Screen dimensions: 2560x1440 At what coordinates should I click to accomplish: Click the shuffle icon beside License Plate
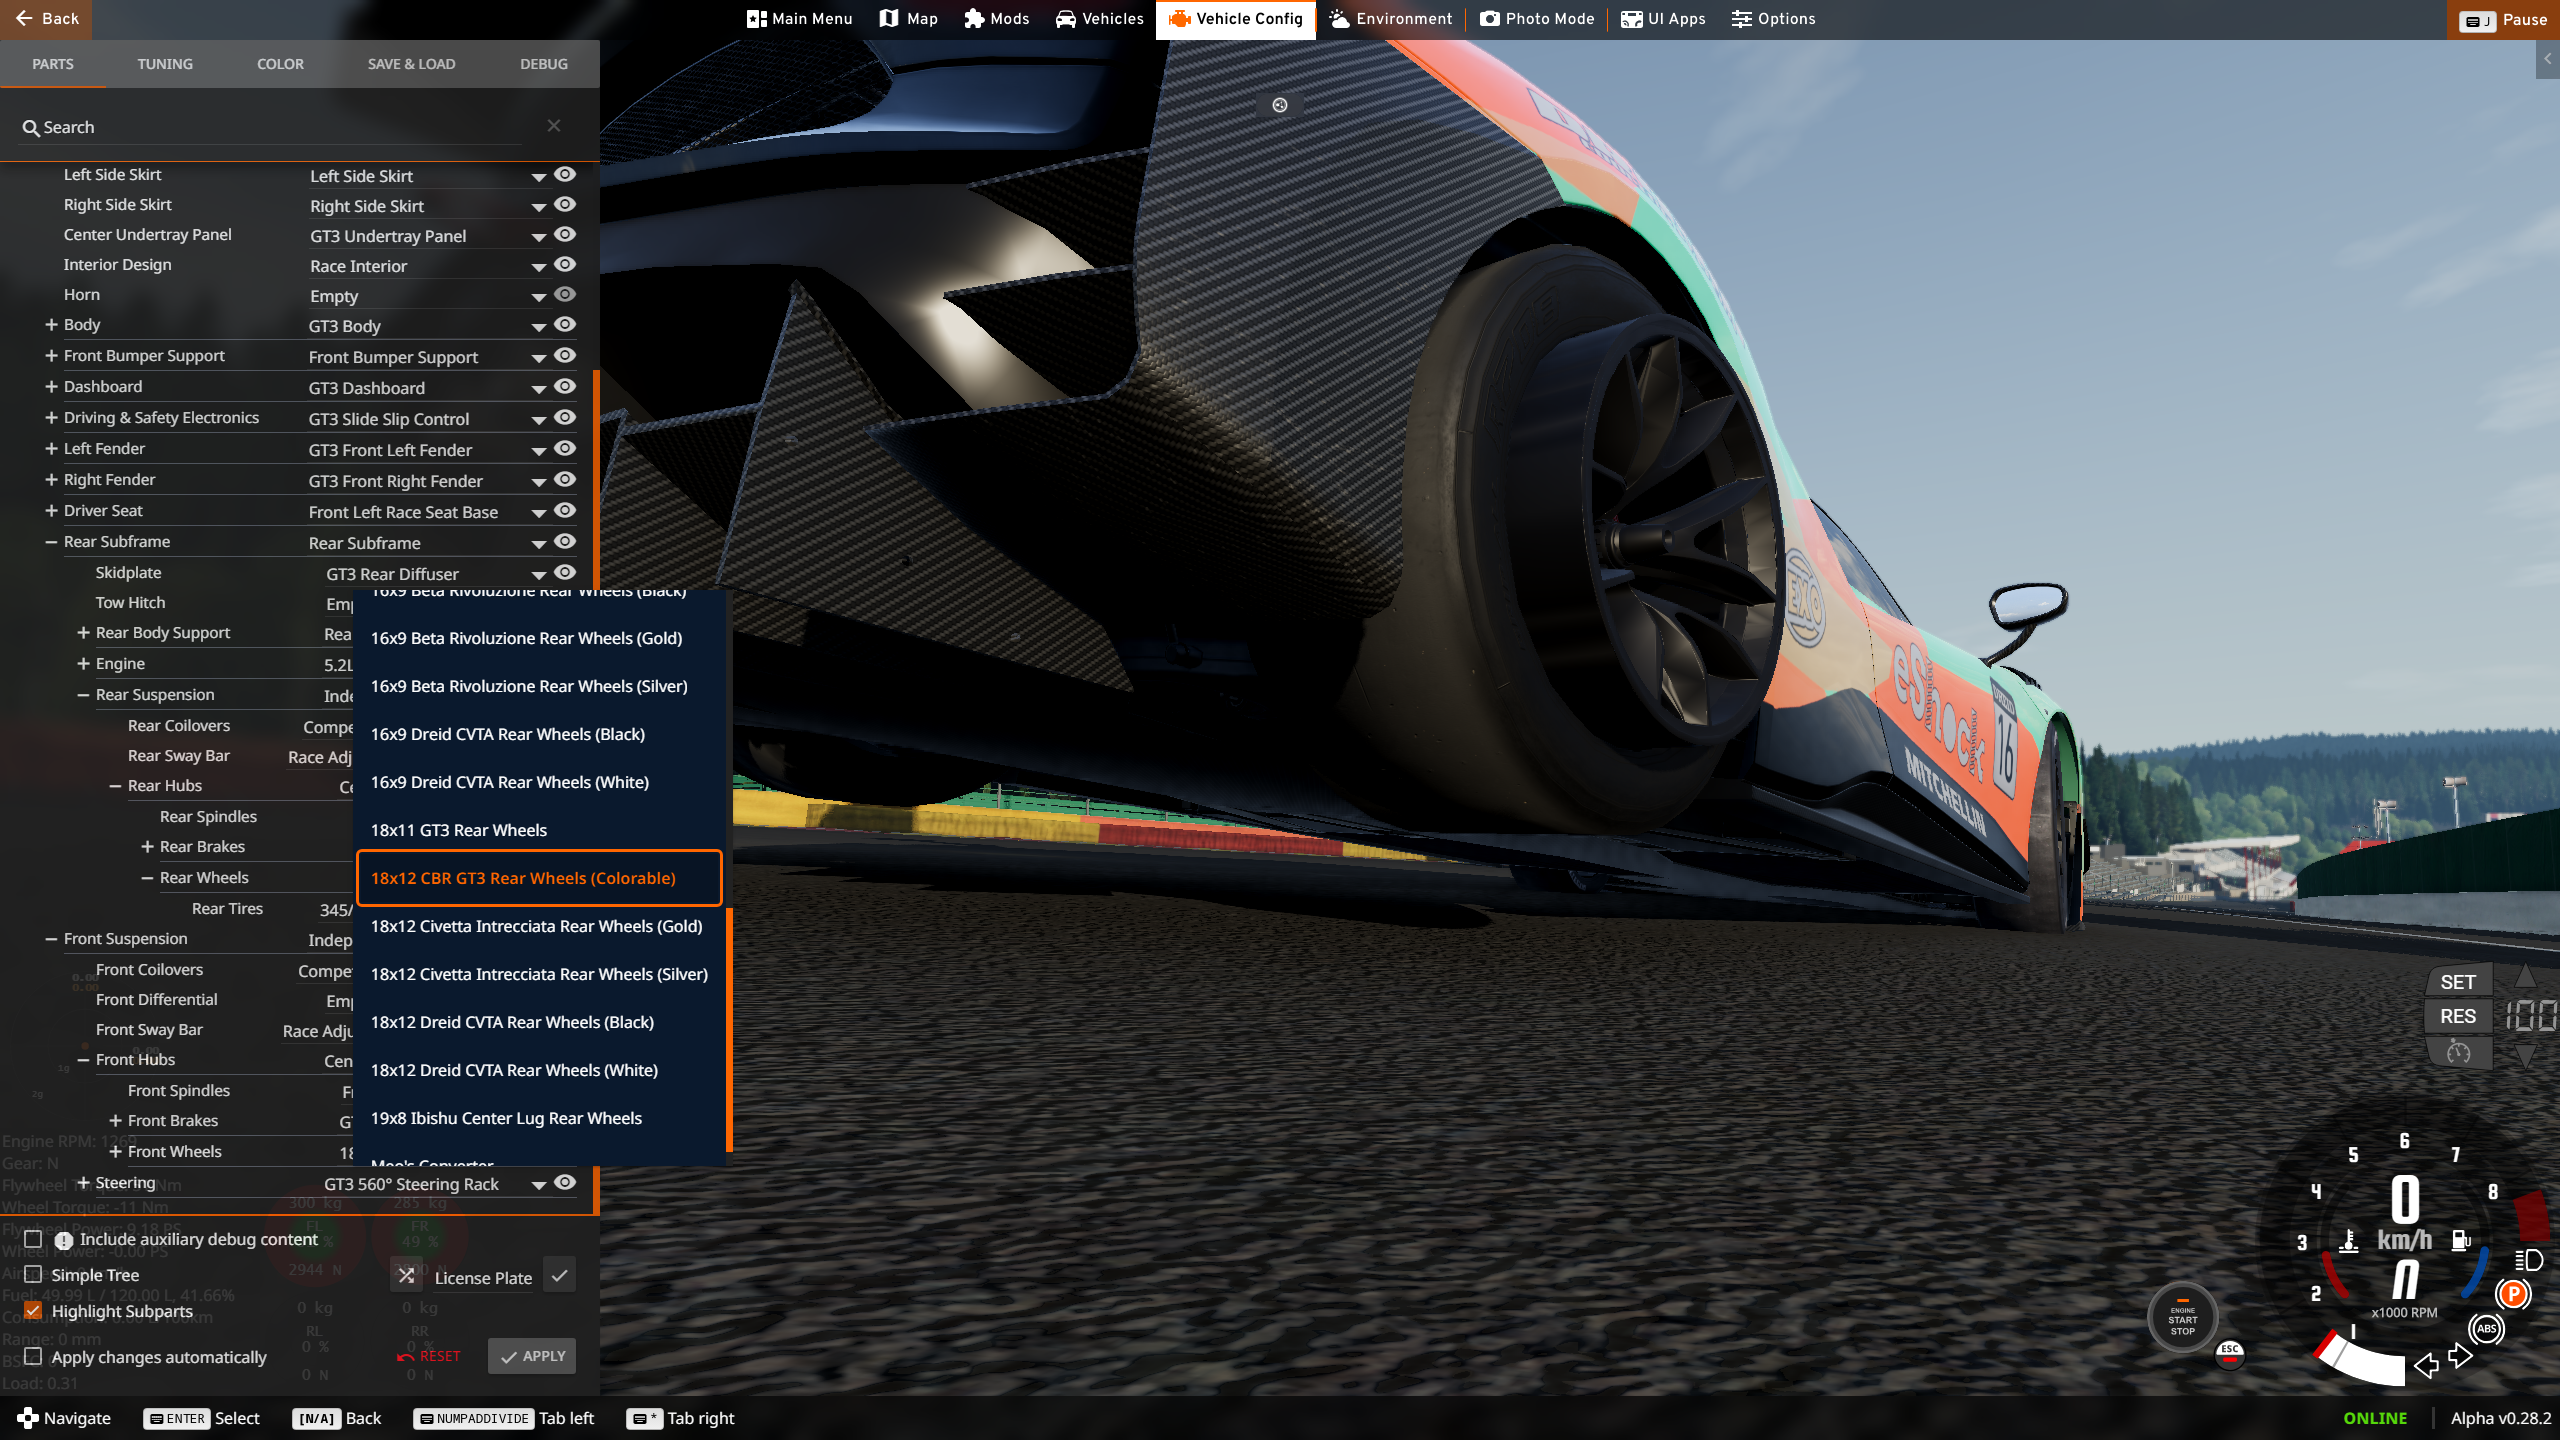click(x=406, y=1276)
